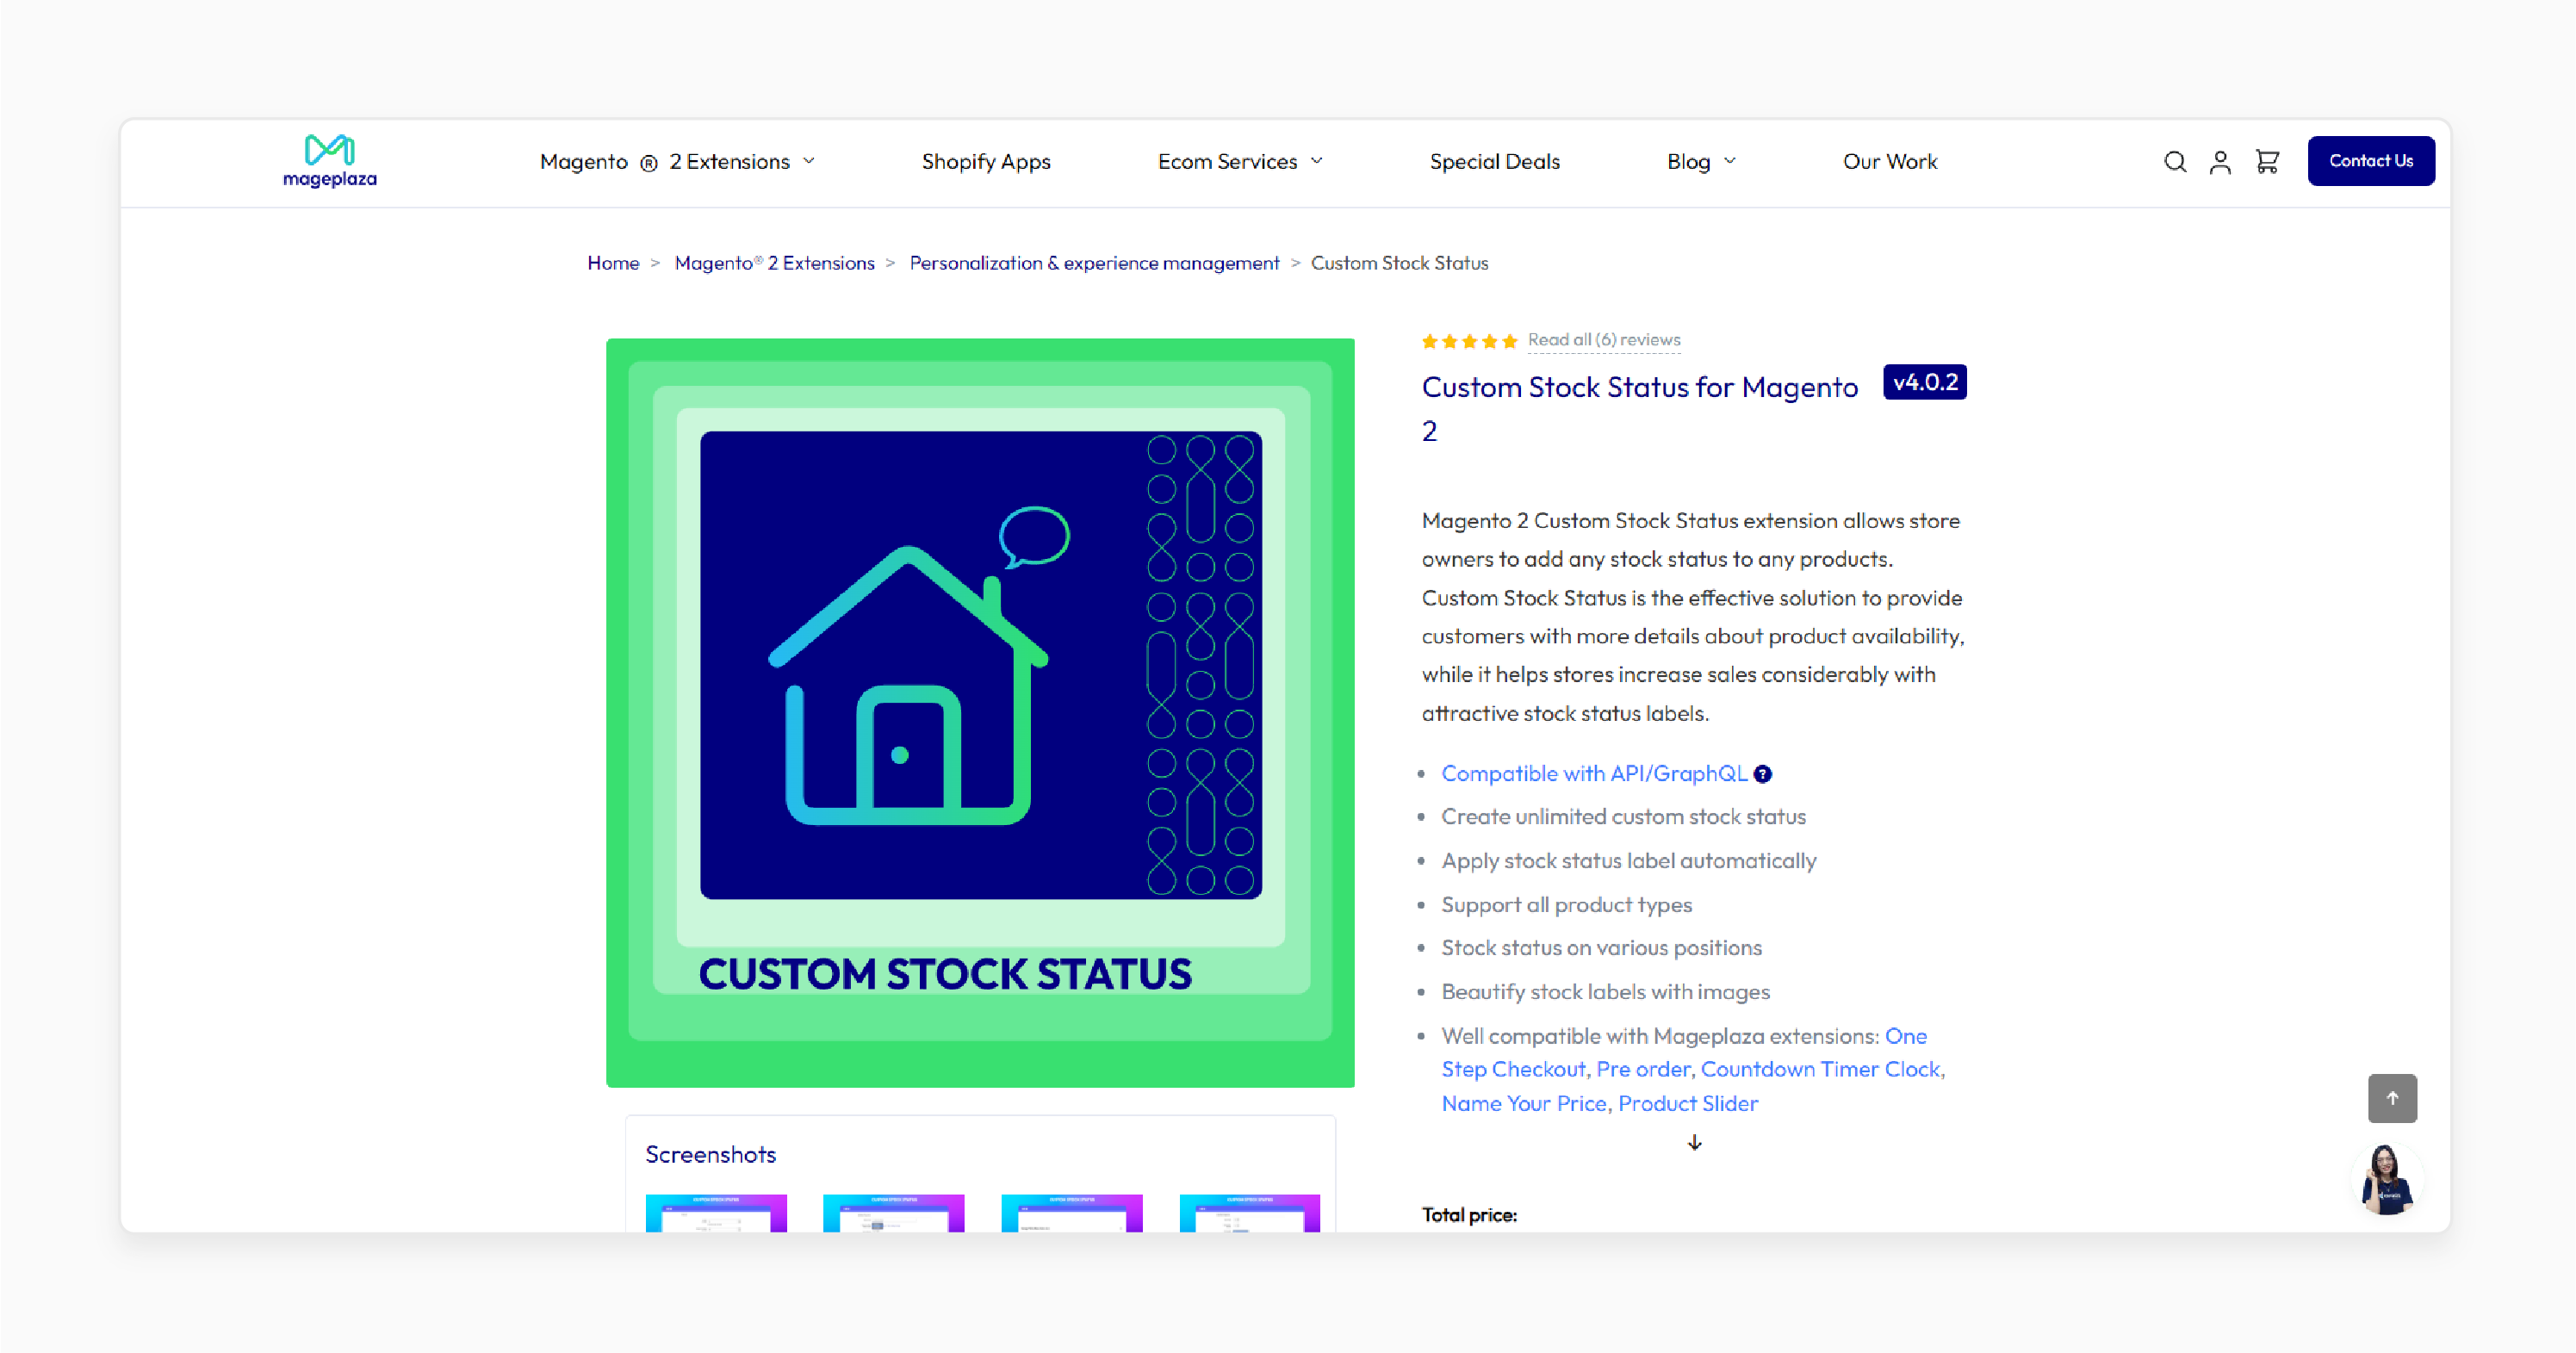The width and height of the screenshot is (2576, 1353).
Task: Open the Pre order extension link
Action: (1642, 1069)
